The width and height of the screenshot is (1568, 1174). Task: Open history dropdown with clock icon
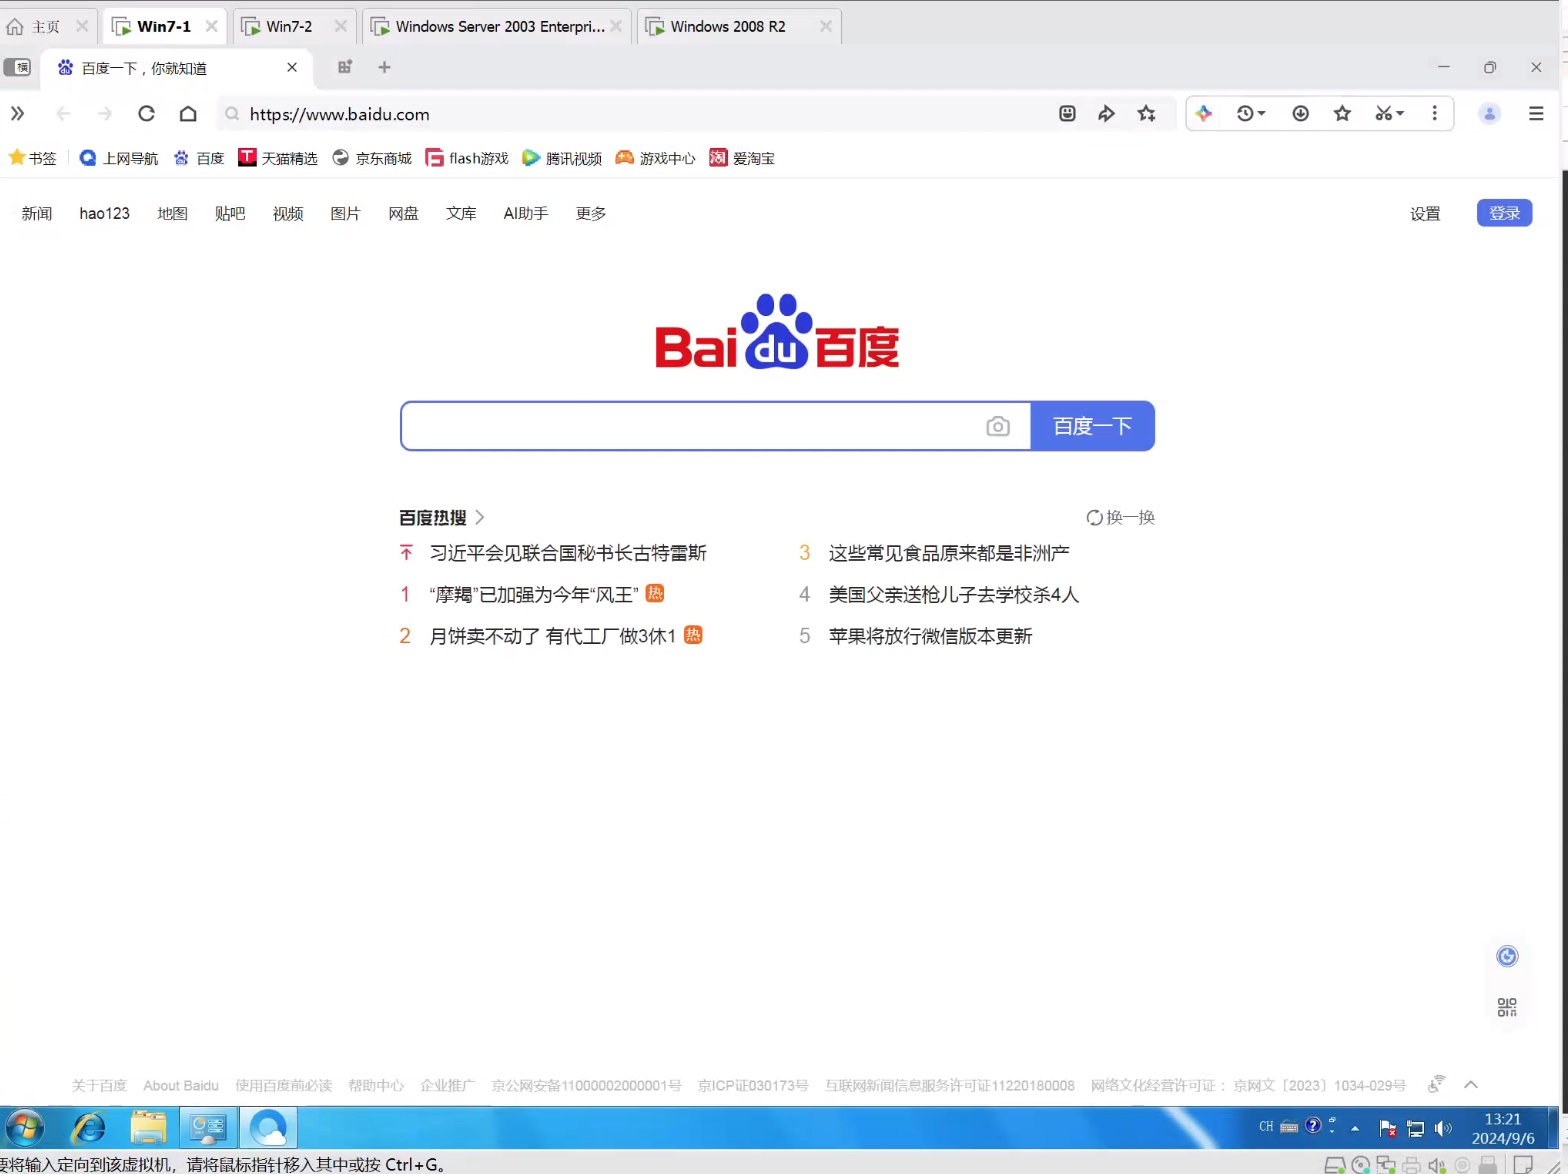point(1251,114)
